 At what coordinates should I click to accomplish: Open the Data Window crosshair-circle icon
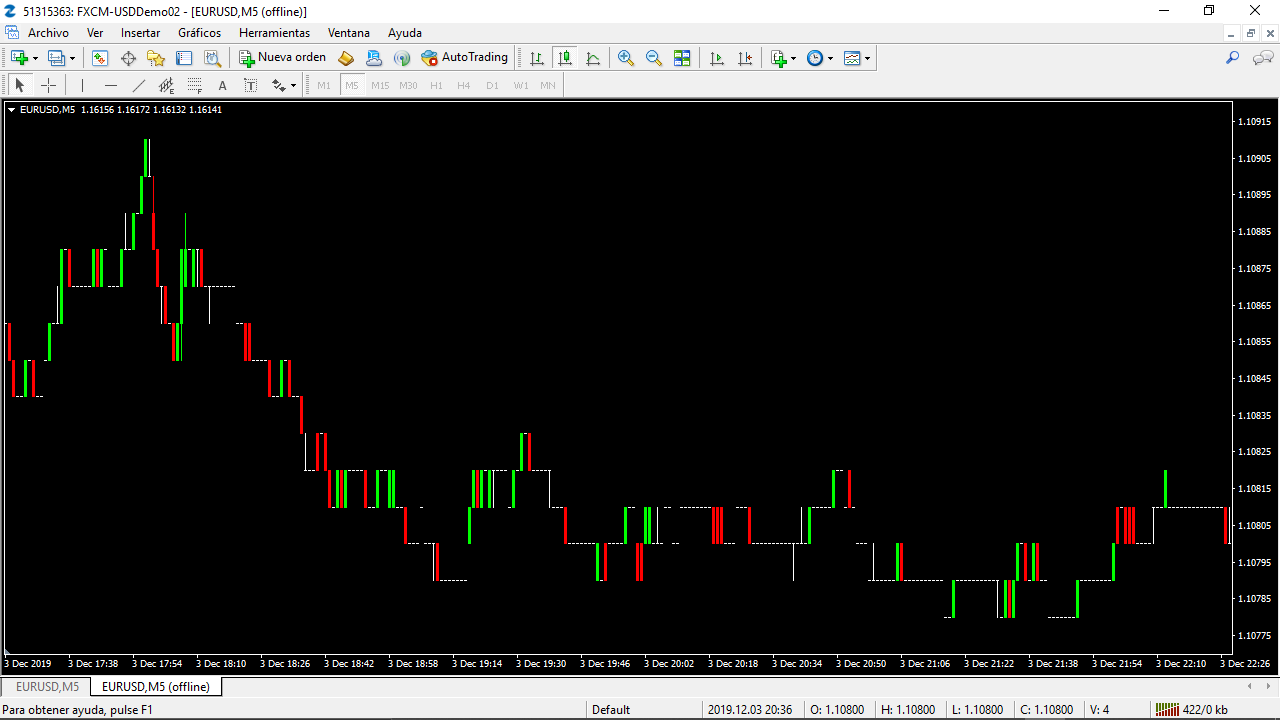pos(128,58)
